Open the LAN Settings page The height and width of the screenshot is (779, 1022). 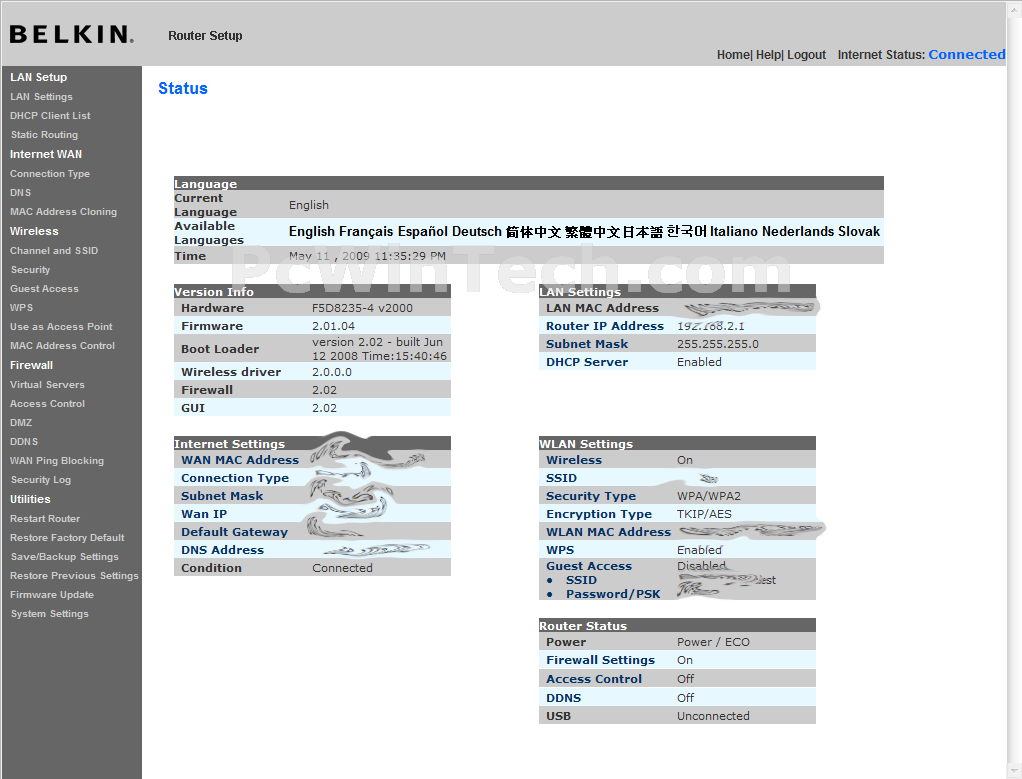pyautogui.click(x=41, y=96)
